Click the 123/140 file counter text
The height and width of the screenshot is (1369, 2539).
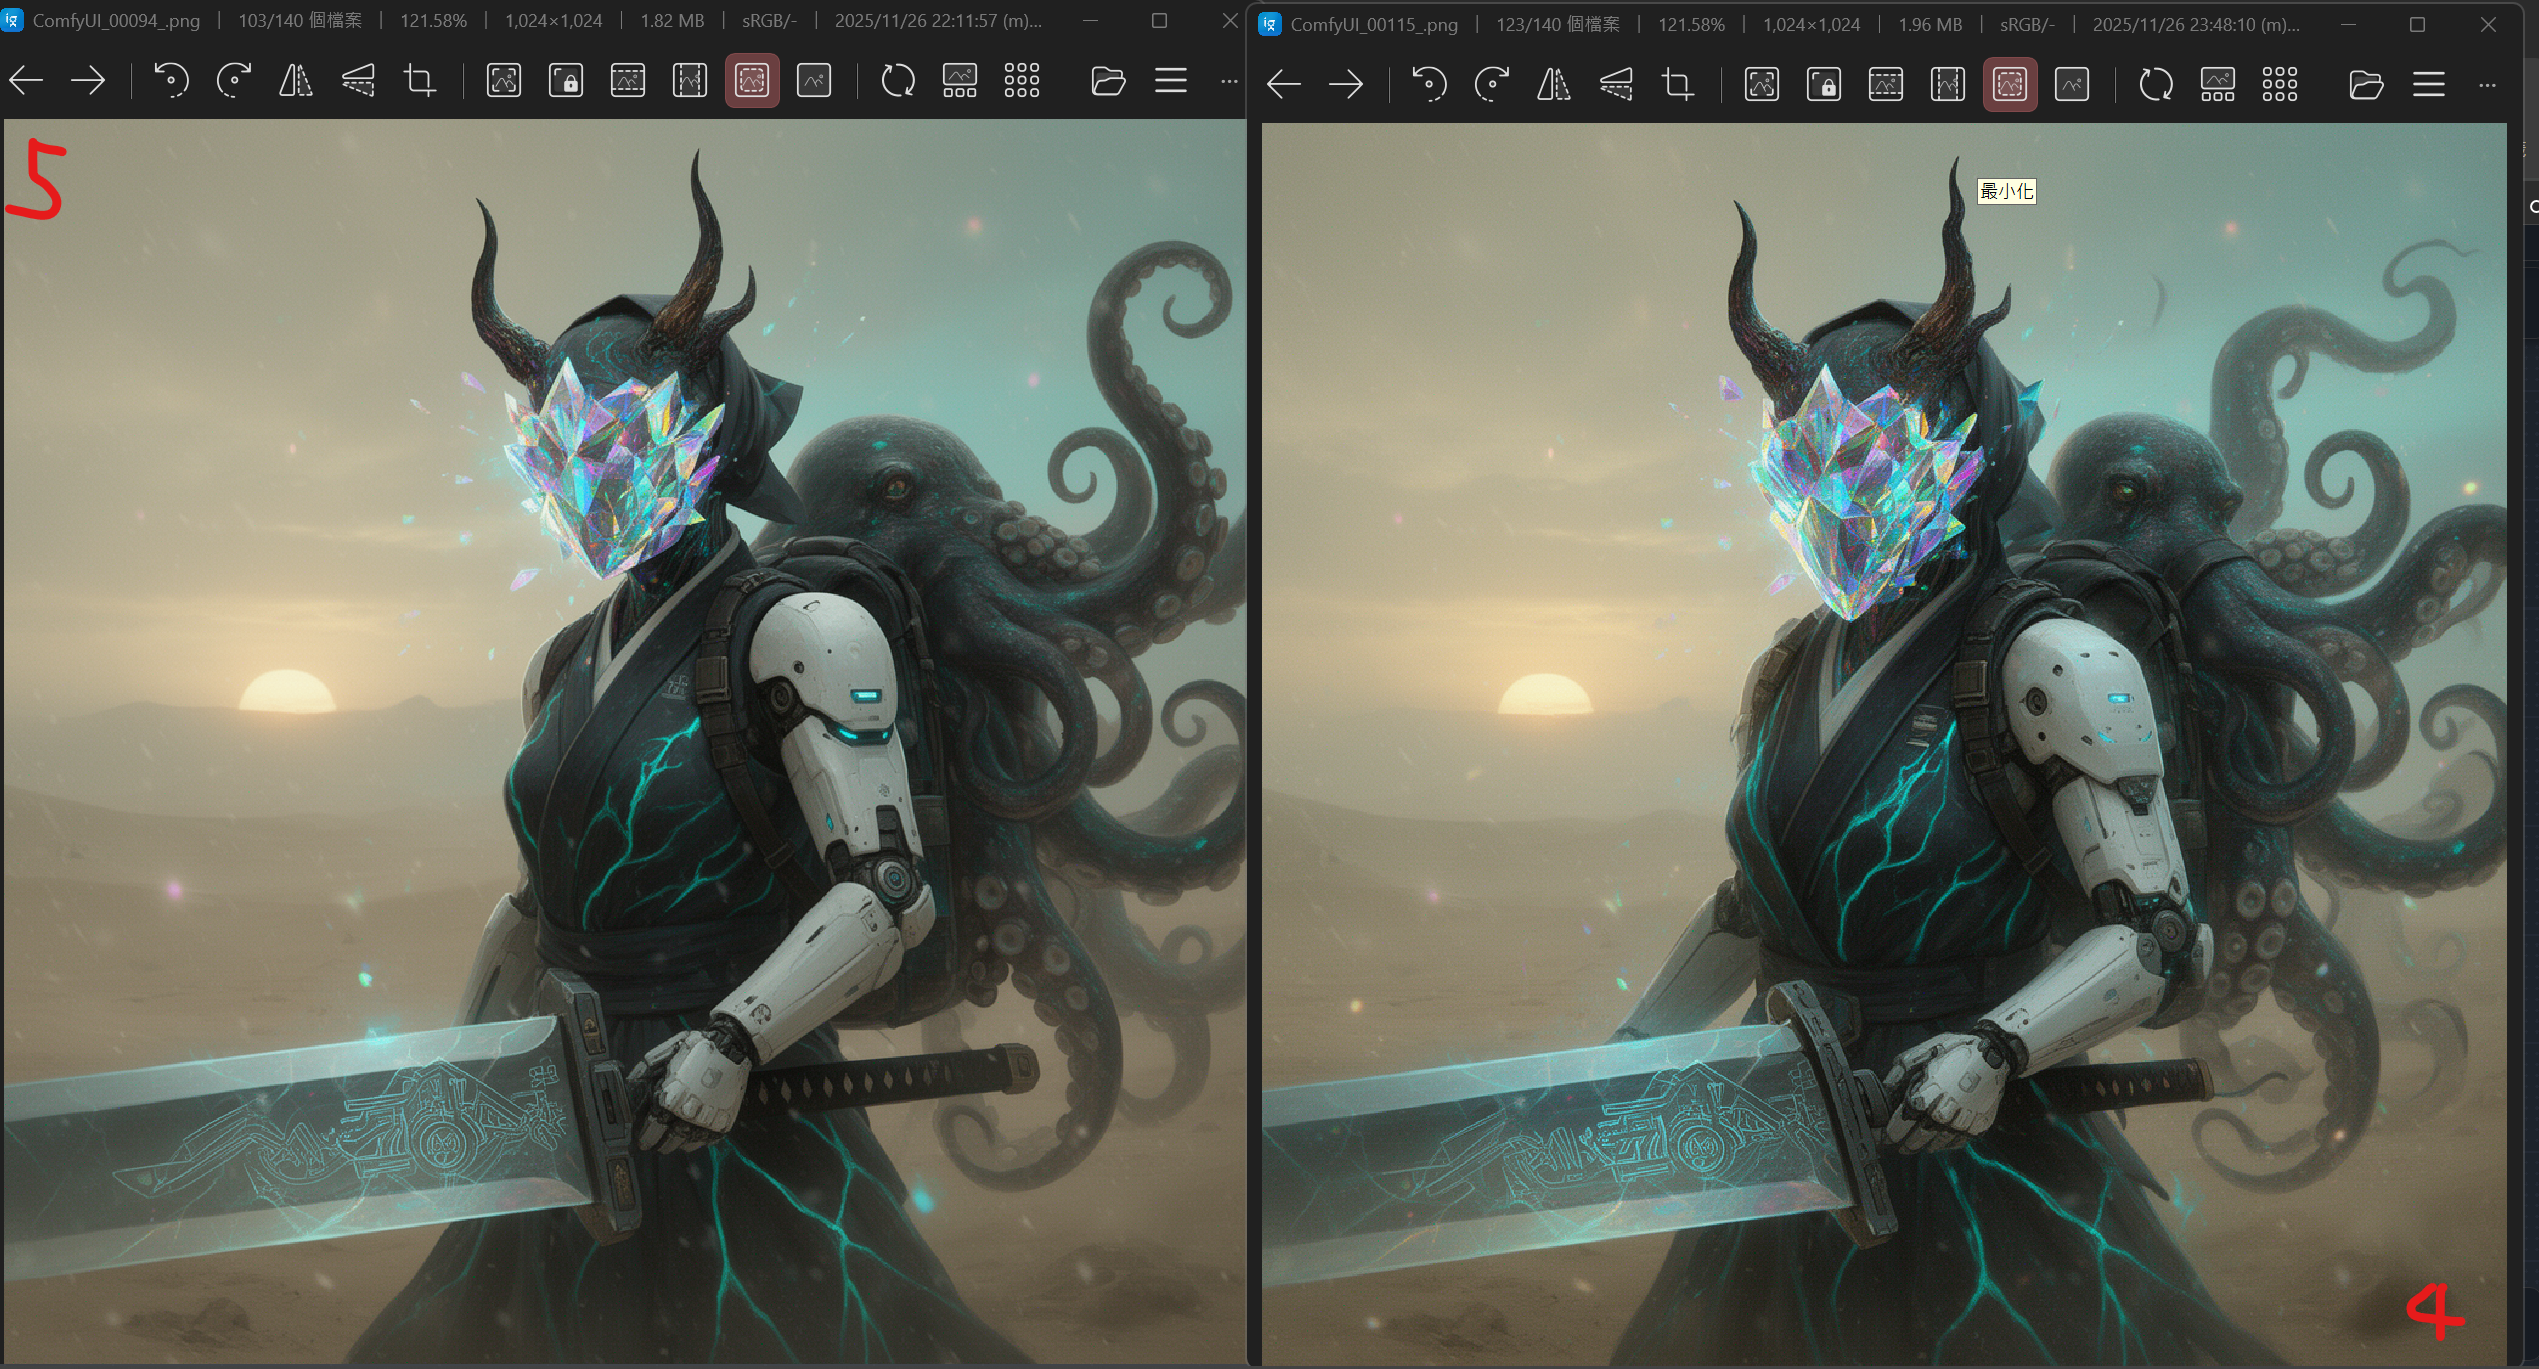[x=1558, y=24]
